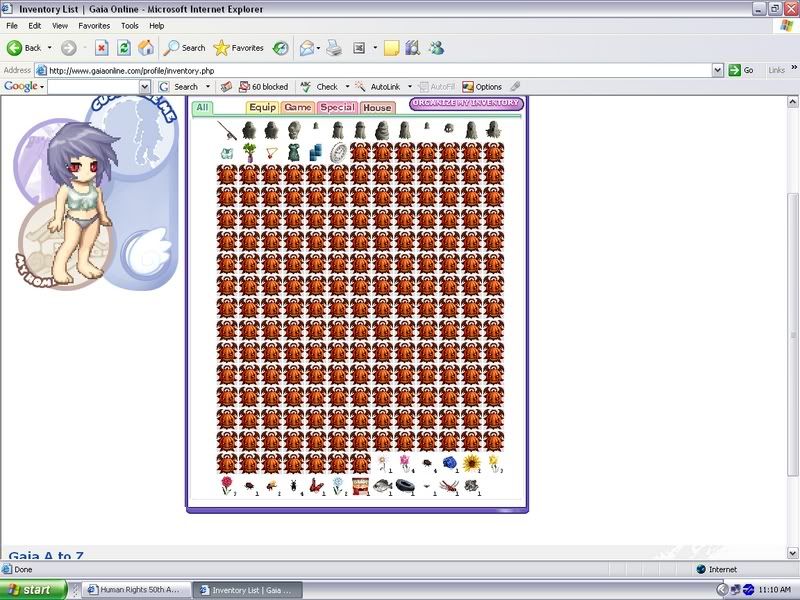Select the potted plant inventory item
This screenshot has width=800, height=600.
(249, 153)
